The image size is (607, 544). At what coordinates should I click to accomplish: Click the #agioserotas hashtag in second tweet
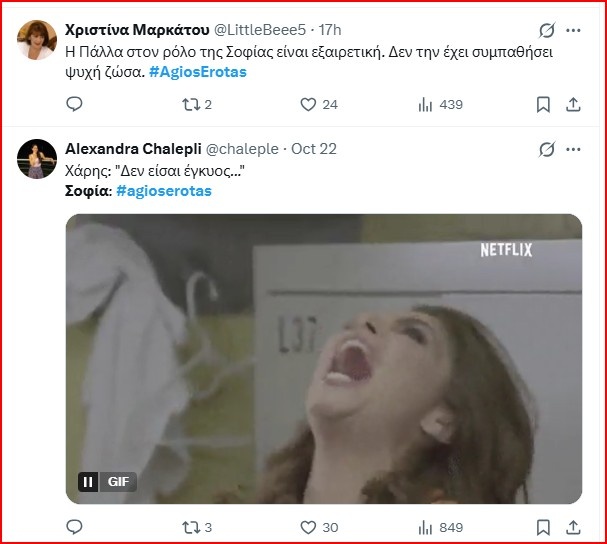pos(163,190)
